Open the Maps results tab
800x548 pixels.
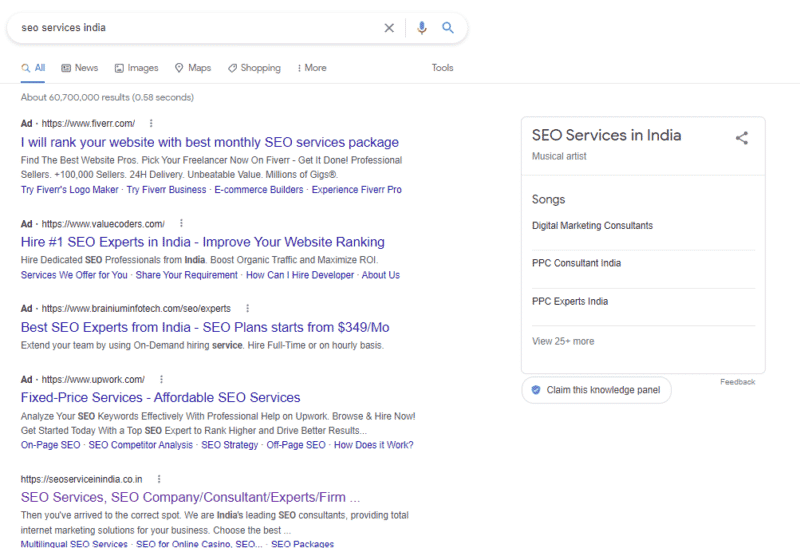(x=193, y=68)
